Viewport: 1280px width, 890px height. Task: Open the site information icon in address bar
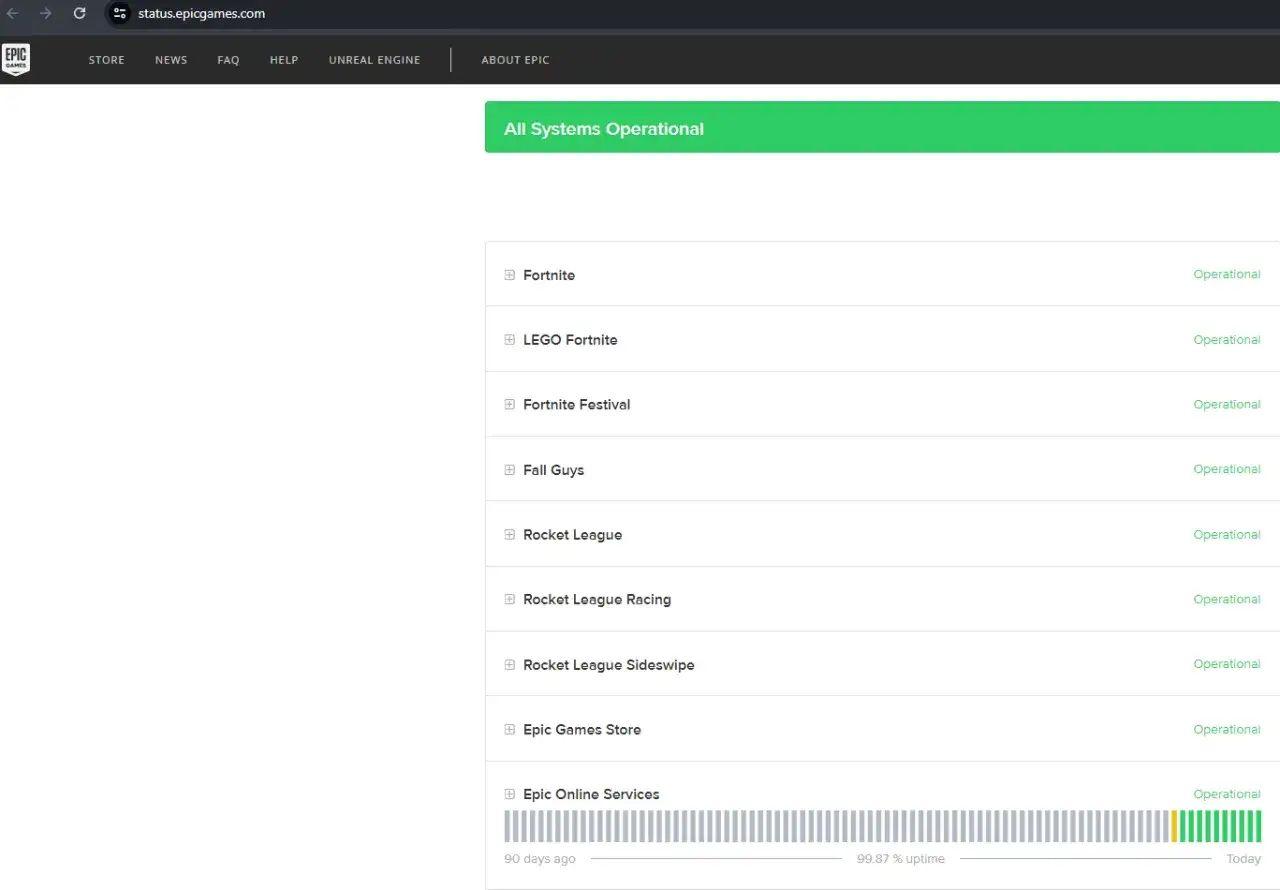click(x=119, y=14)
